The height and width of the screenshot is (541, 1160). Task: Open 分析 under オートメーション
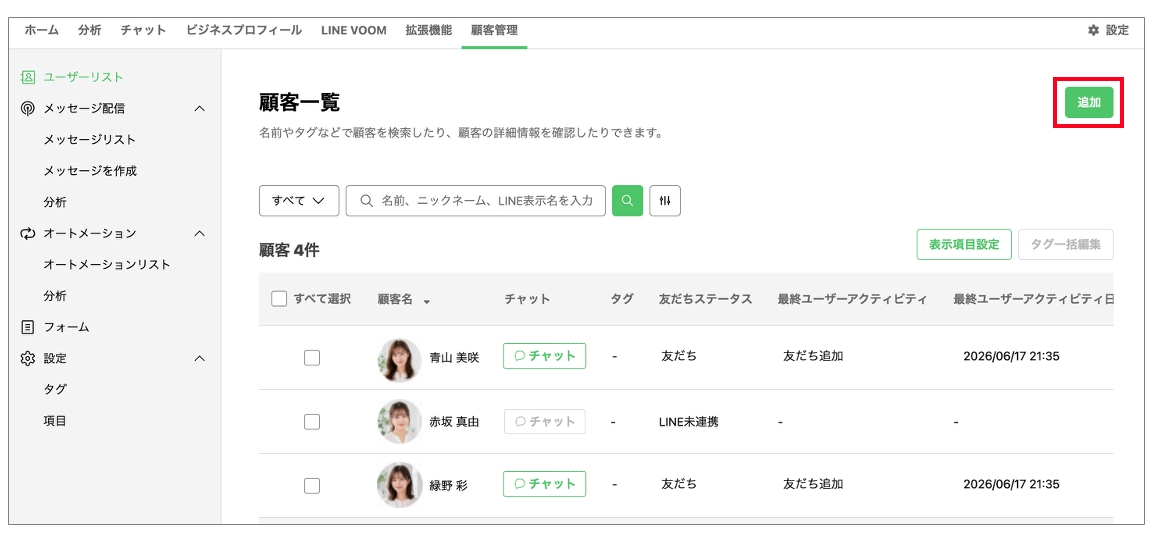[x=55, y=295]
